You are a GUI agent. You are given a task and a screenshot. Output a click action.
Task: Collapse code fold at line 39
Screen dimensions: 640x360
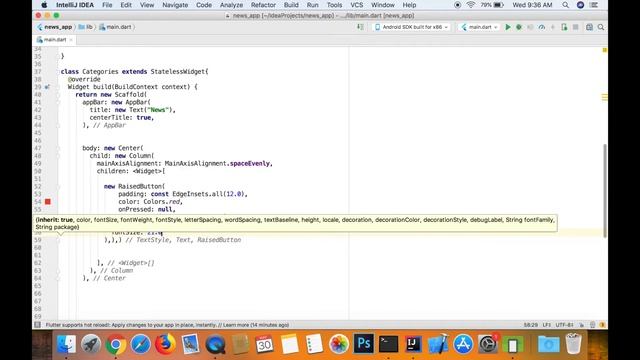coord(58,87)
